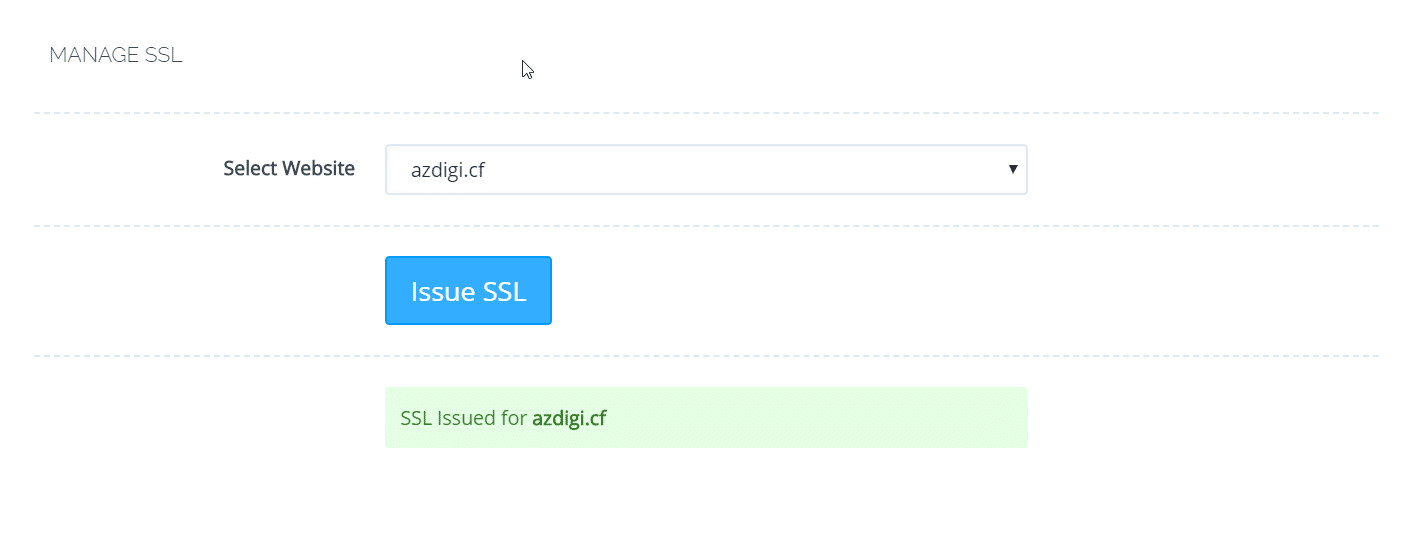Click the Select Website label

coord(288,168)
